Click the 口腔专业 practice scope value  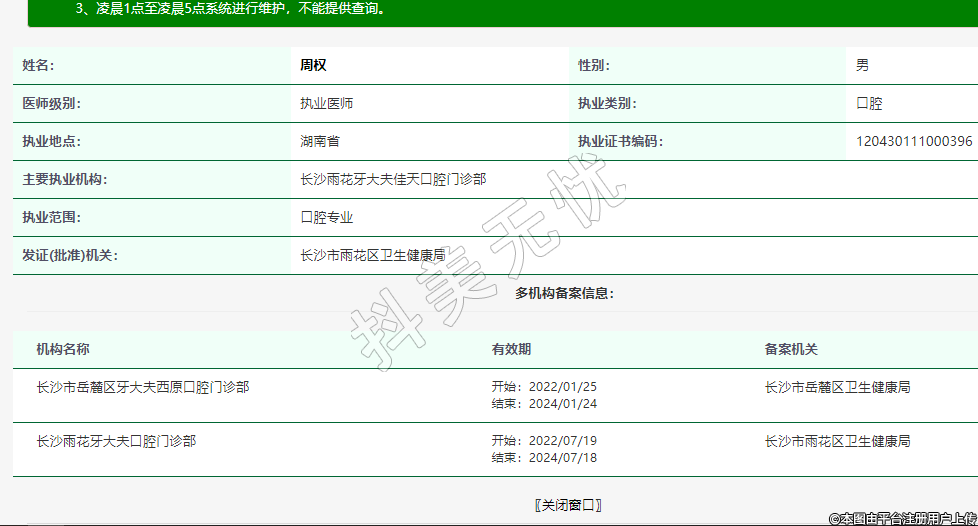326,217
